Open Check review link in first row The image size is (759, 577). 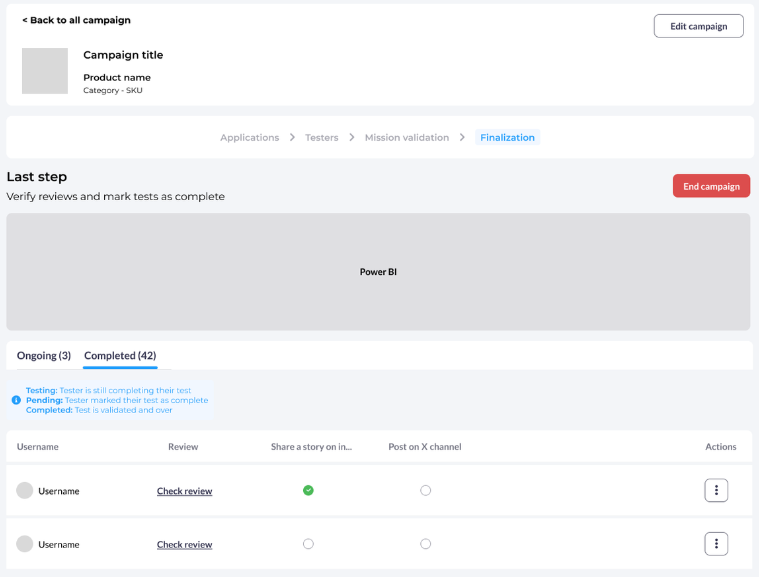coord(184,491)
